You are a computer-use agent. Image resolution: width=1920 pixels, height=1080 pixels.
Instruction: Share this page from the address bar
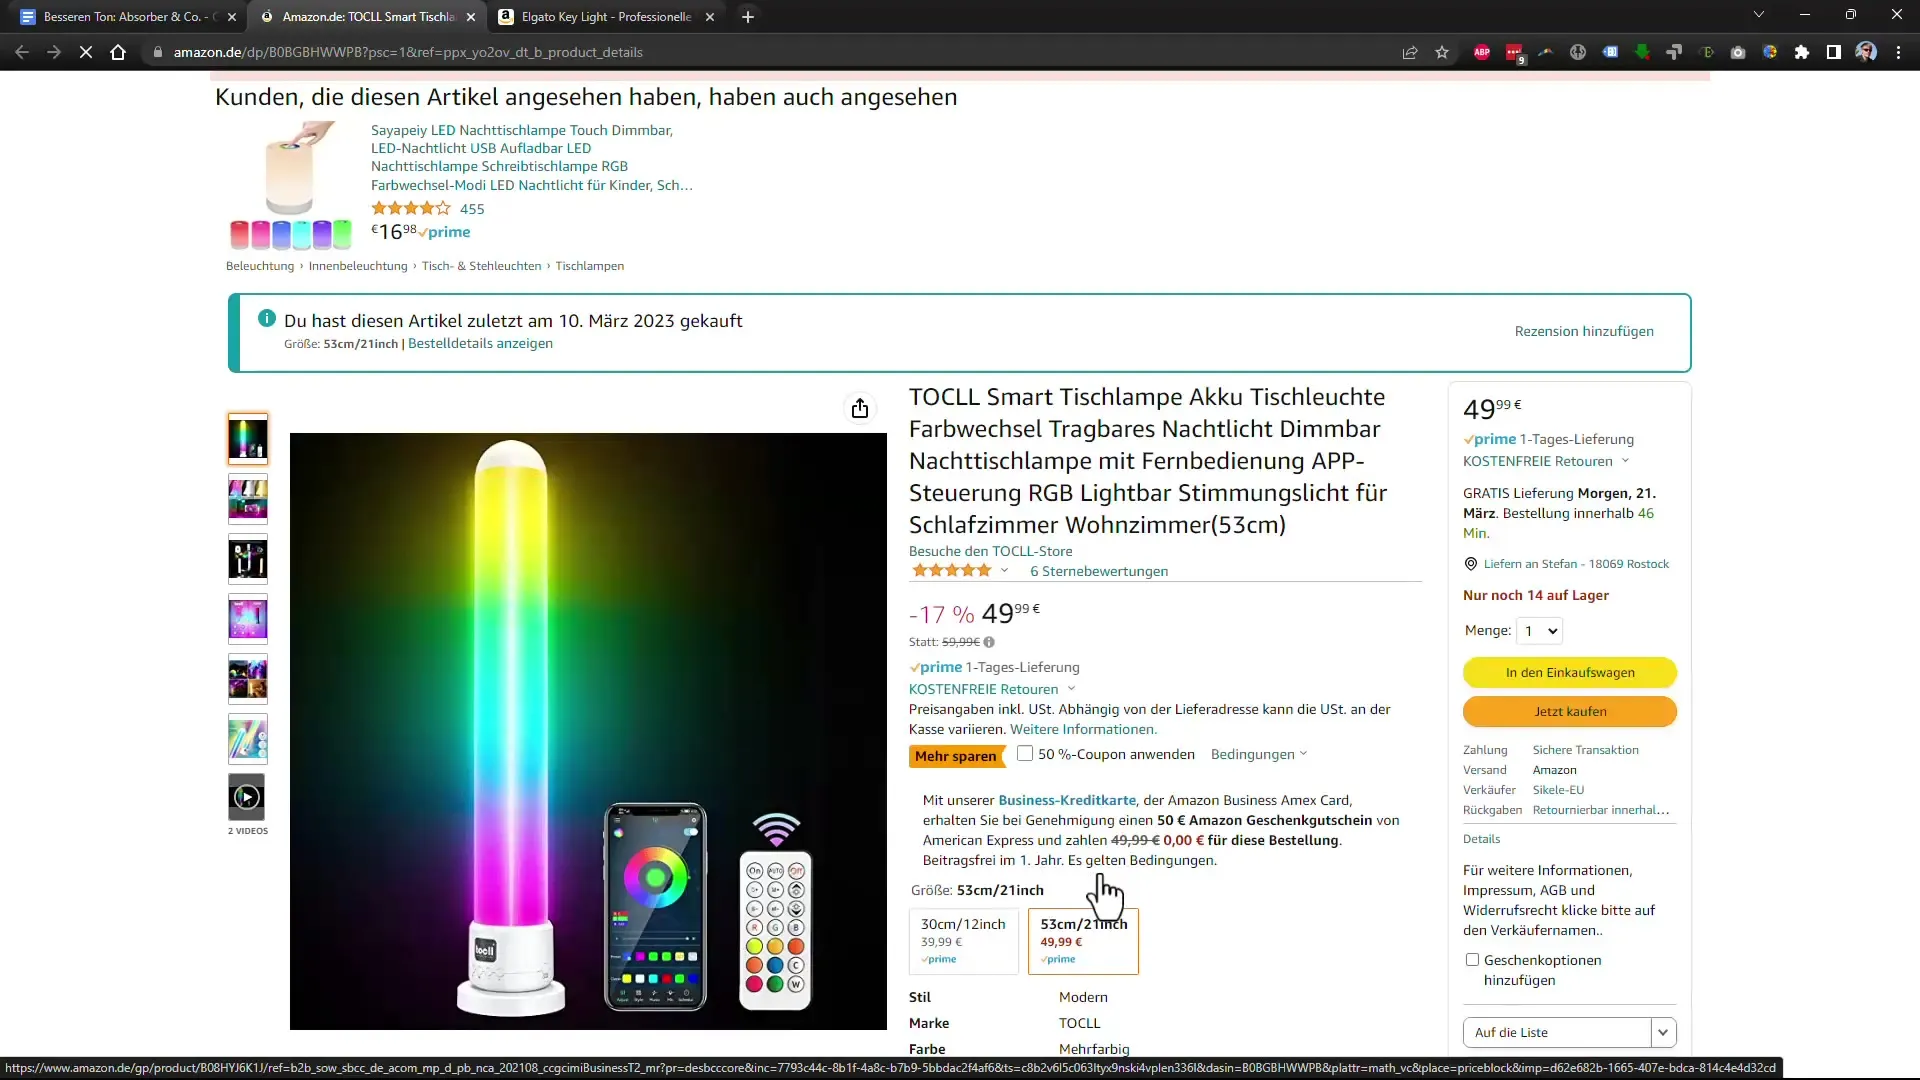(1410, 52)
